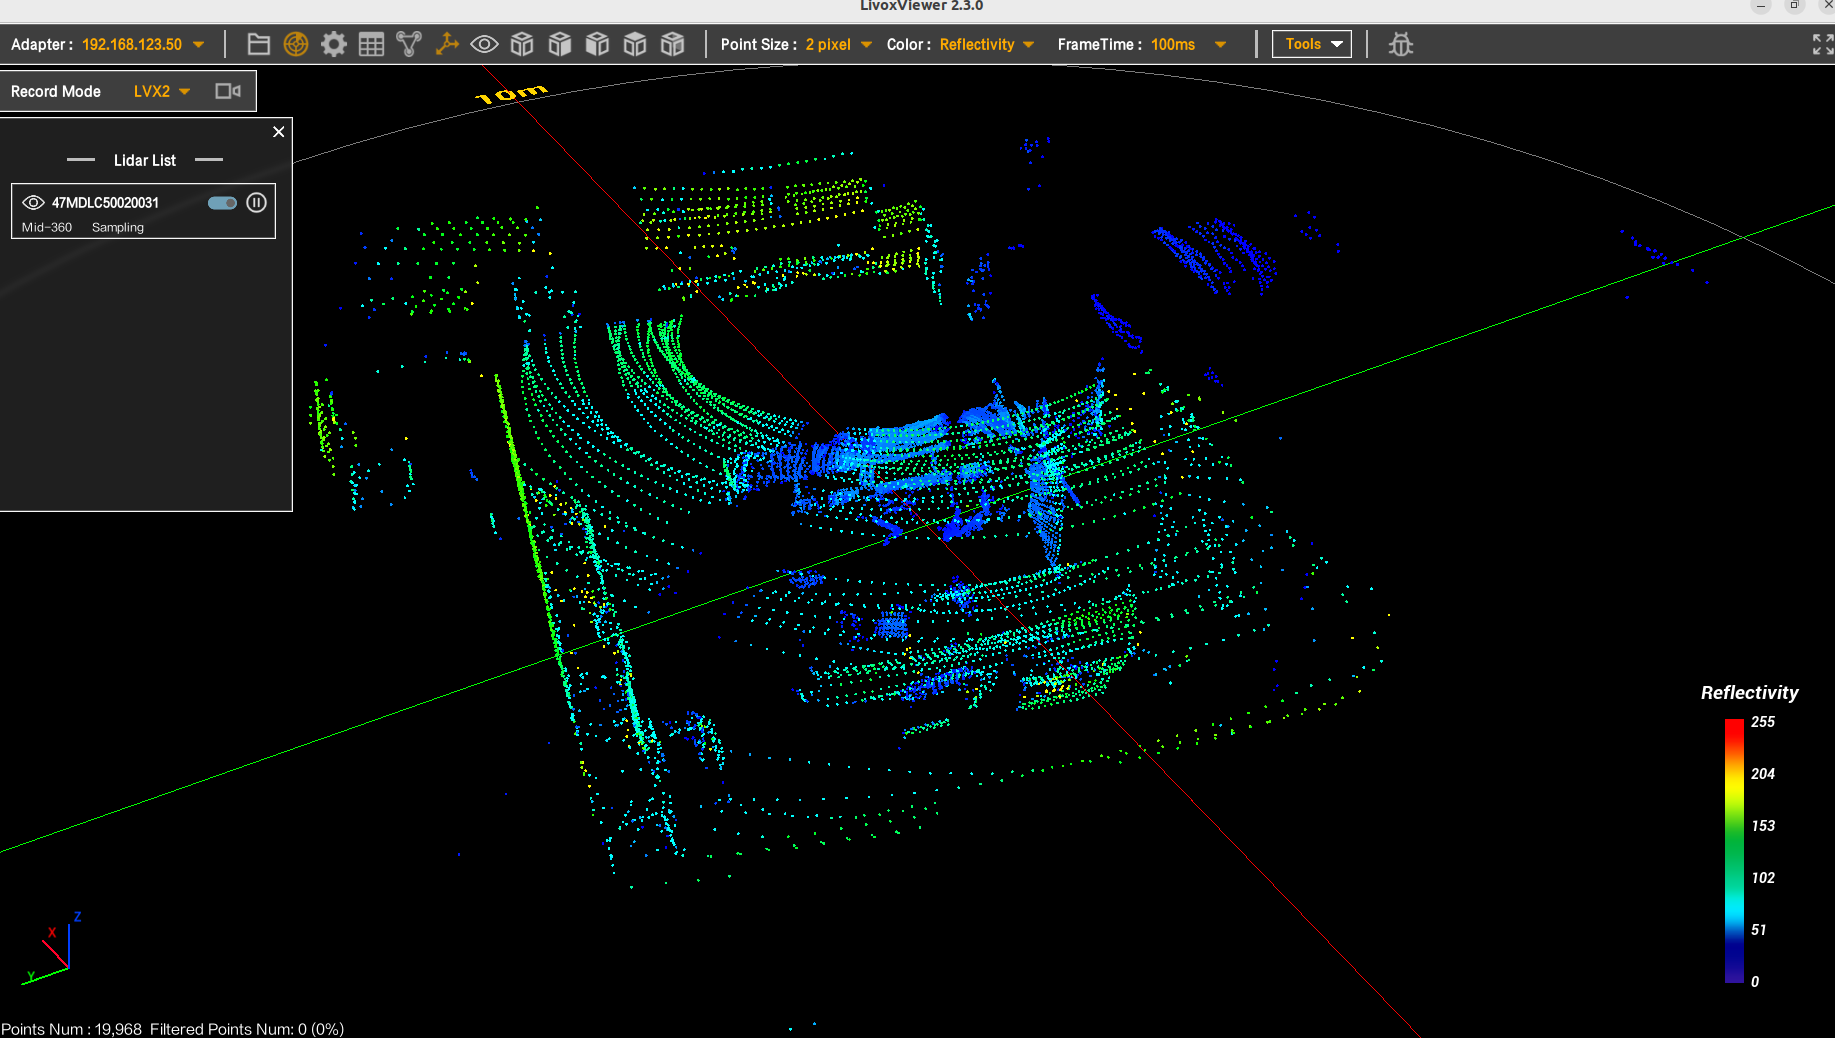Click the bug debug icon
Image resolution: width=1835 pixels, height=1038 pixels.
point(1401,44)
